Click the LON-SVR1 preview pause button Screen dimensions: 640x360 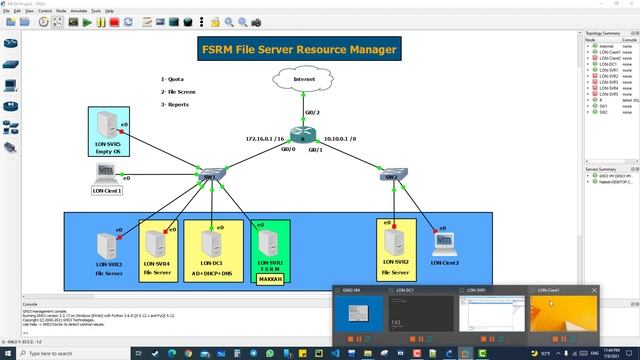click(x=492, y=339)
